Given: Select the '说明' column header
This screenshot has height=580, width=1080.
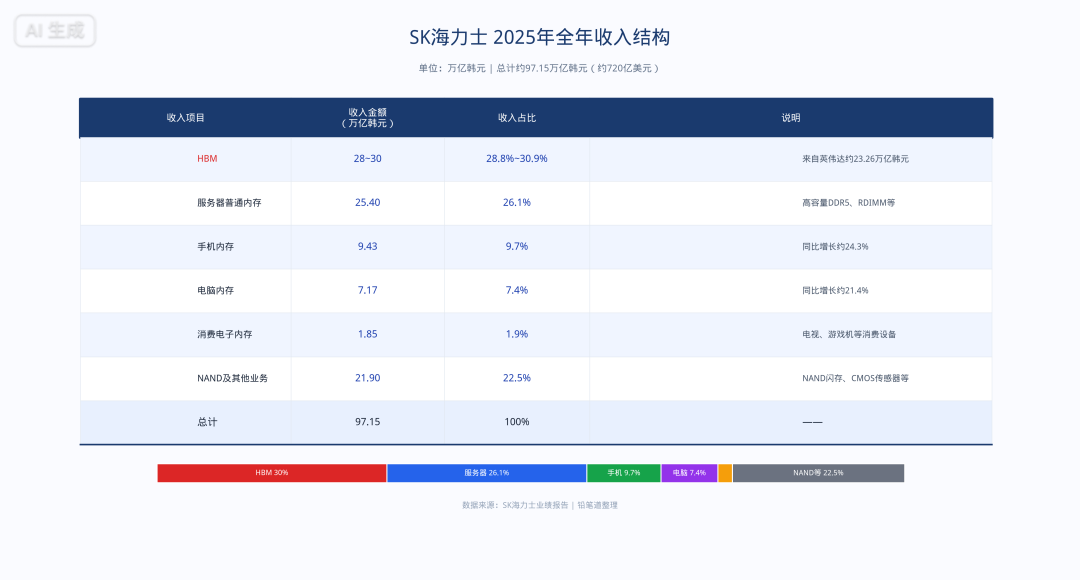Looking at the screenshot, I should click(x=791, y=118).
